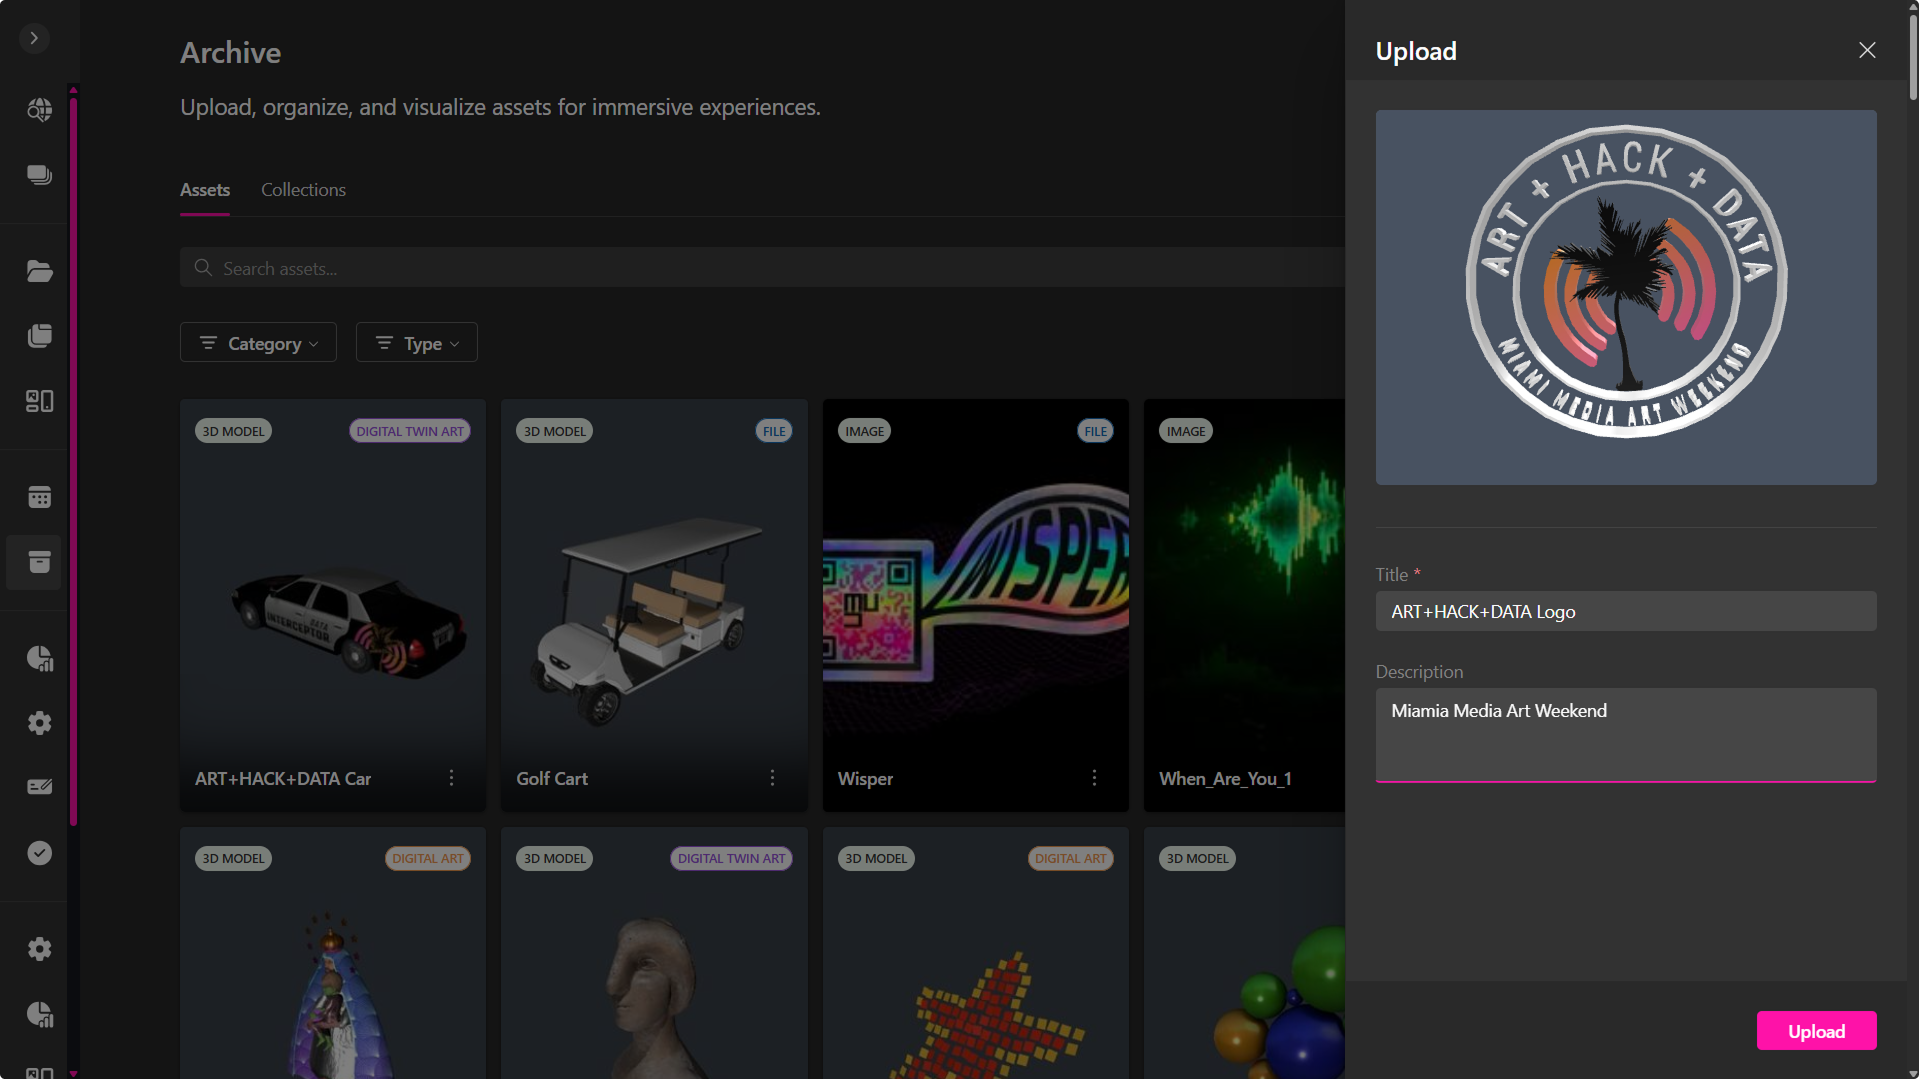Open options menu for ART+HACK+DATA Car
This screenshot has height=1079, width=1919.
[451, 778]
